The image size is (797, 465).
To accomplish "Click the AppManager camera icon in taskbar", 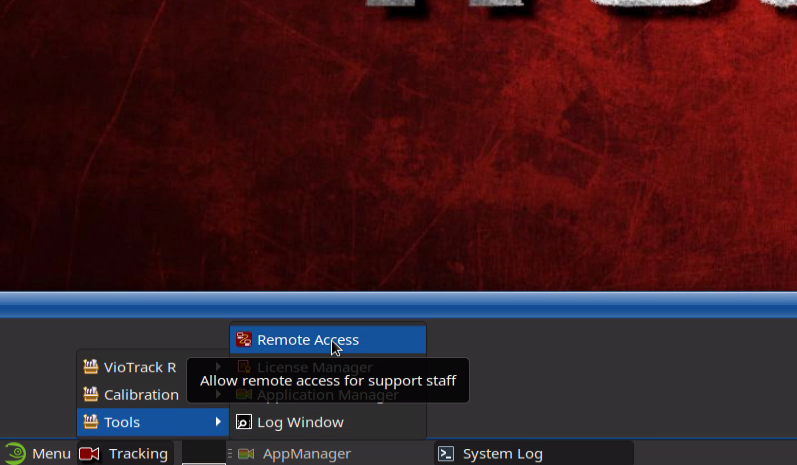I will tap(246, 454).
